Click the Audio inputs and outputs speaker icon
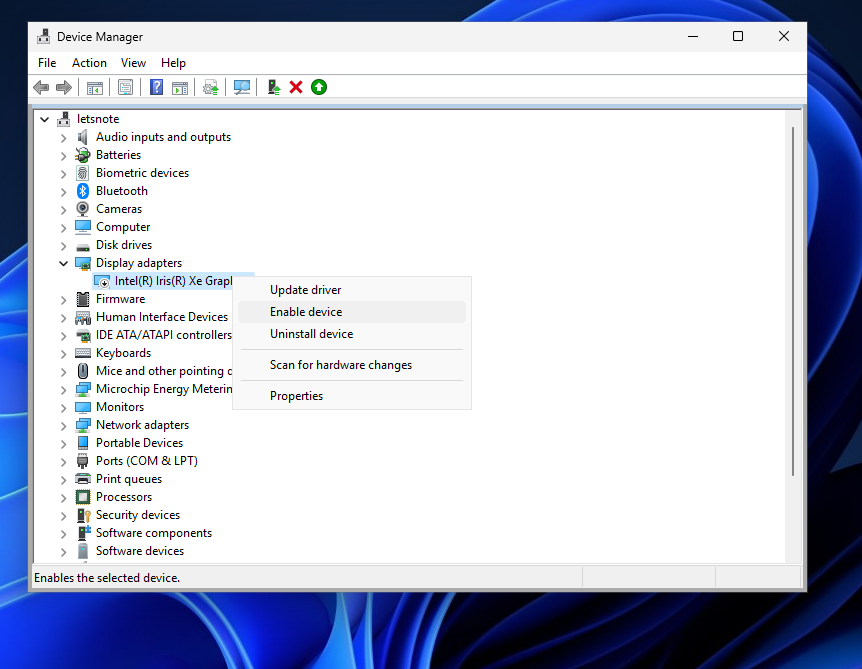The height and width of the screenshot is (669, 862). (x=82, y=137)
